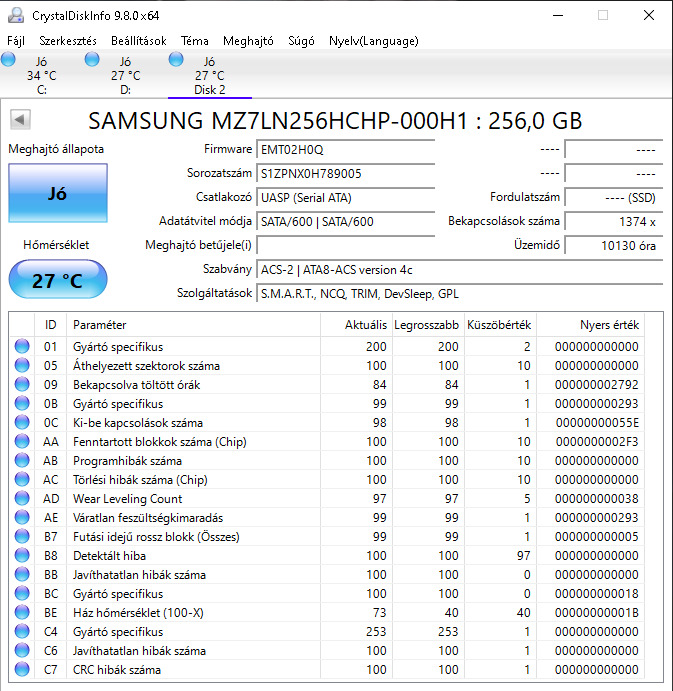Image resolution: width=673 pixels, height=691 pixels.
Task: Click the Firmware field EMT02H0Q
Action: tap(346, 150)
